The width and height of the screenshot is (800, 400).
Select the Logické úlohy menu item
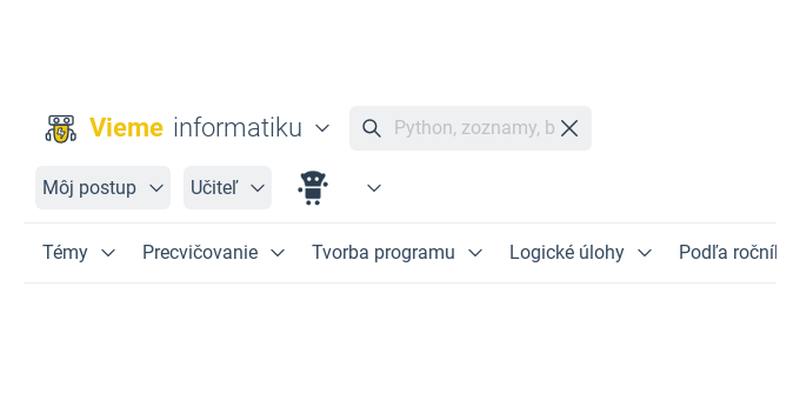(x=566, y=253)
